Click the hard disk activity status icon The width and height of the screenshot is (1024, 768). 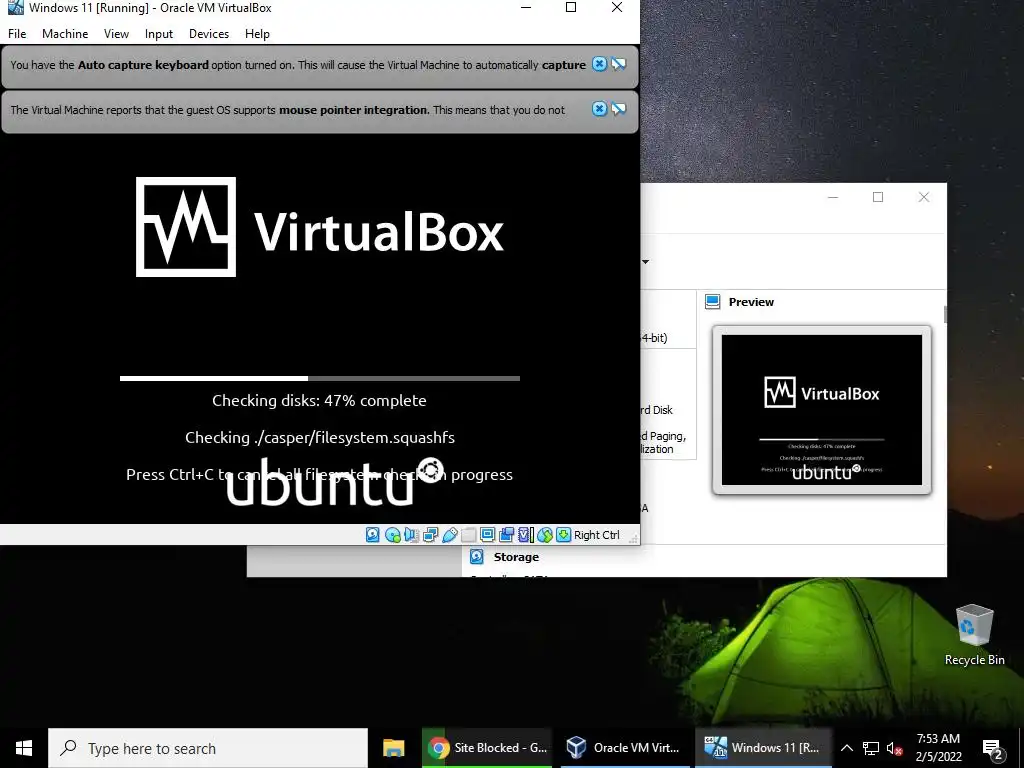click(x=372, y=535)
